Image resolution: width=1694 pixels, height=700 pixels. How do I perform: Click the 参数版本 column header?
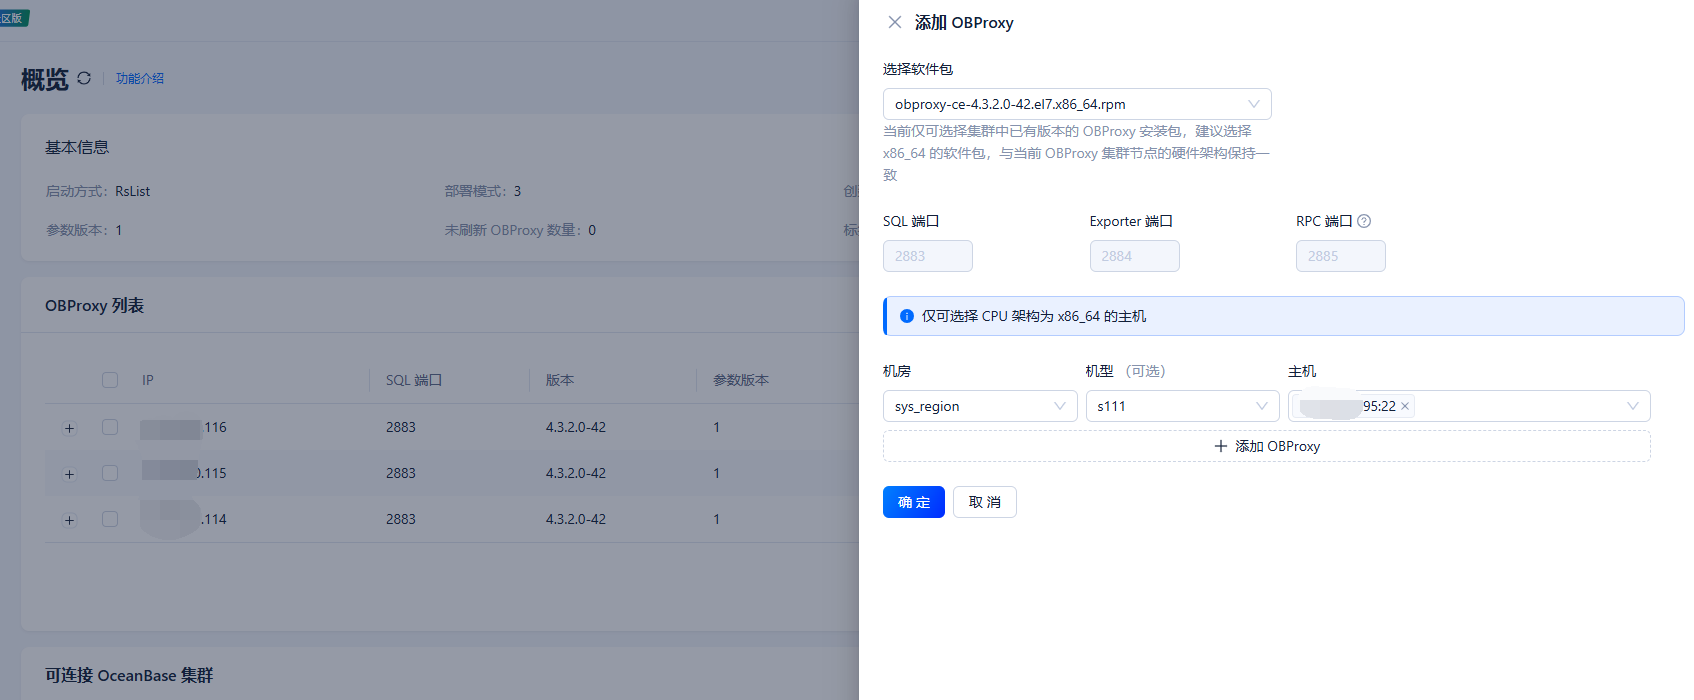click(741, 380)
